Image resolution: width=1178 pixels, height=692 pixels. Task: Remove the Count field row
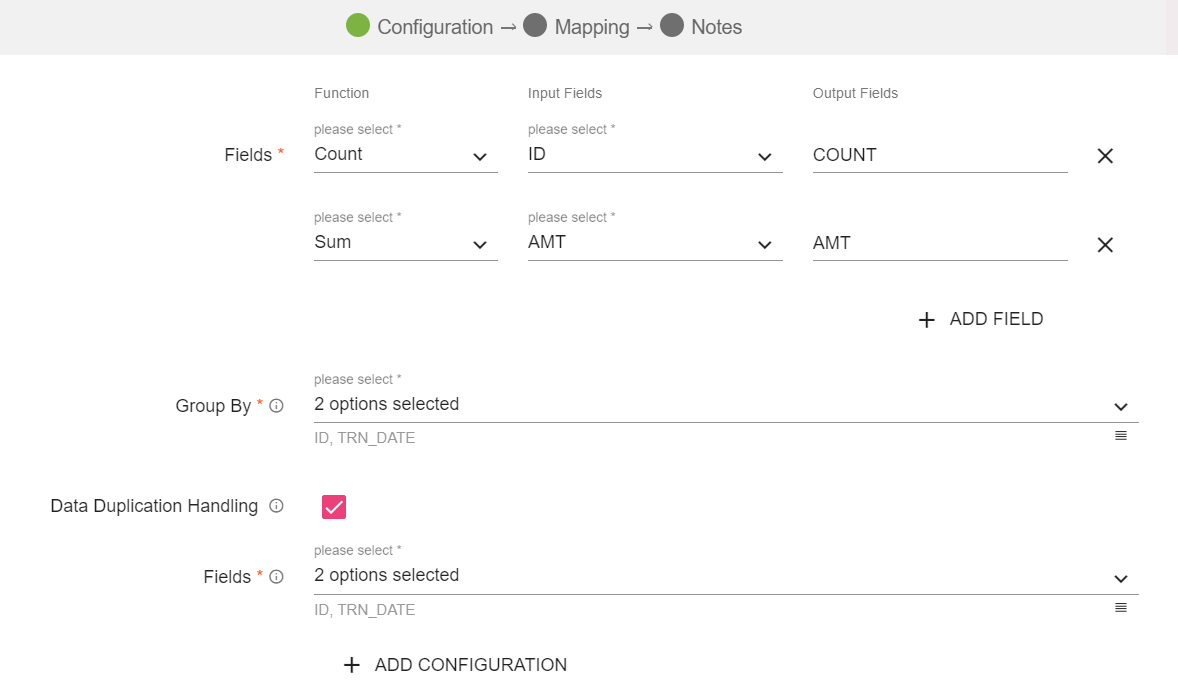tap(1105, 156)
